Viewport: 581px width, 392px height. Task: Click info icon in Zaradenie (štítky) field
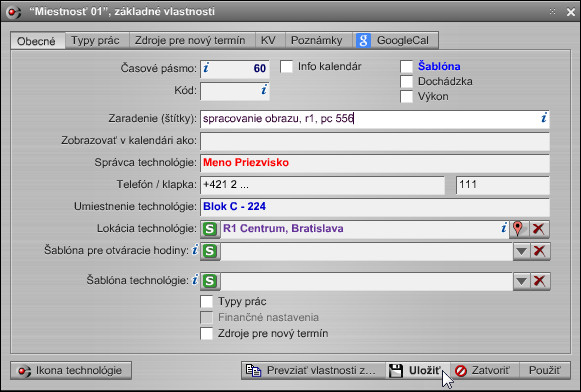544,118
